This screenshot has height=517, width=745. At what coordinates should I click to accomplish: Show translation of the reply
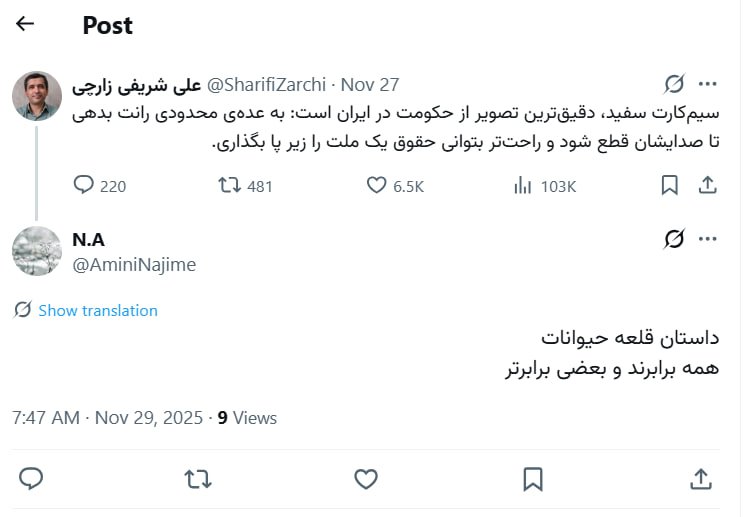coord(97,310)
